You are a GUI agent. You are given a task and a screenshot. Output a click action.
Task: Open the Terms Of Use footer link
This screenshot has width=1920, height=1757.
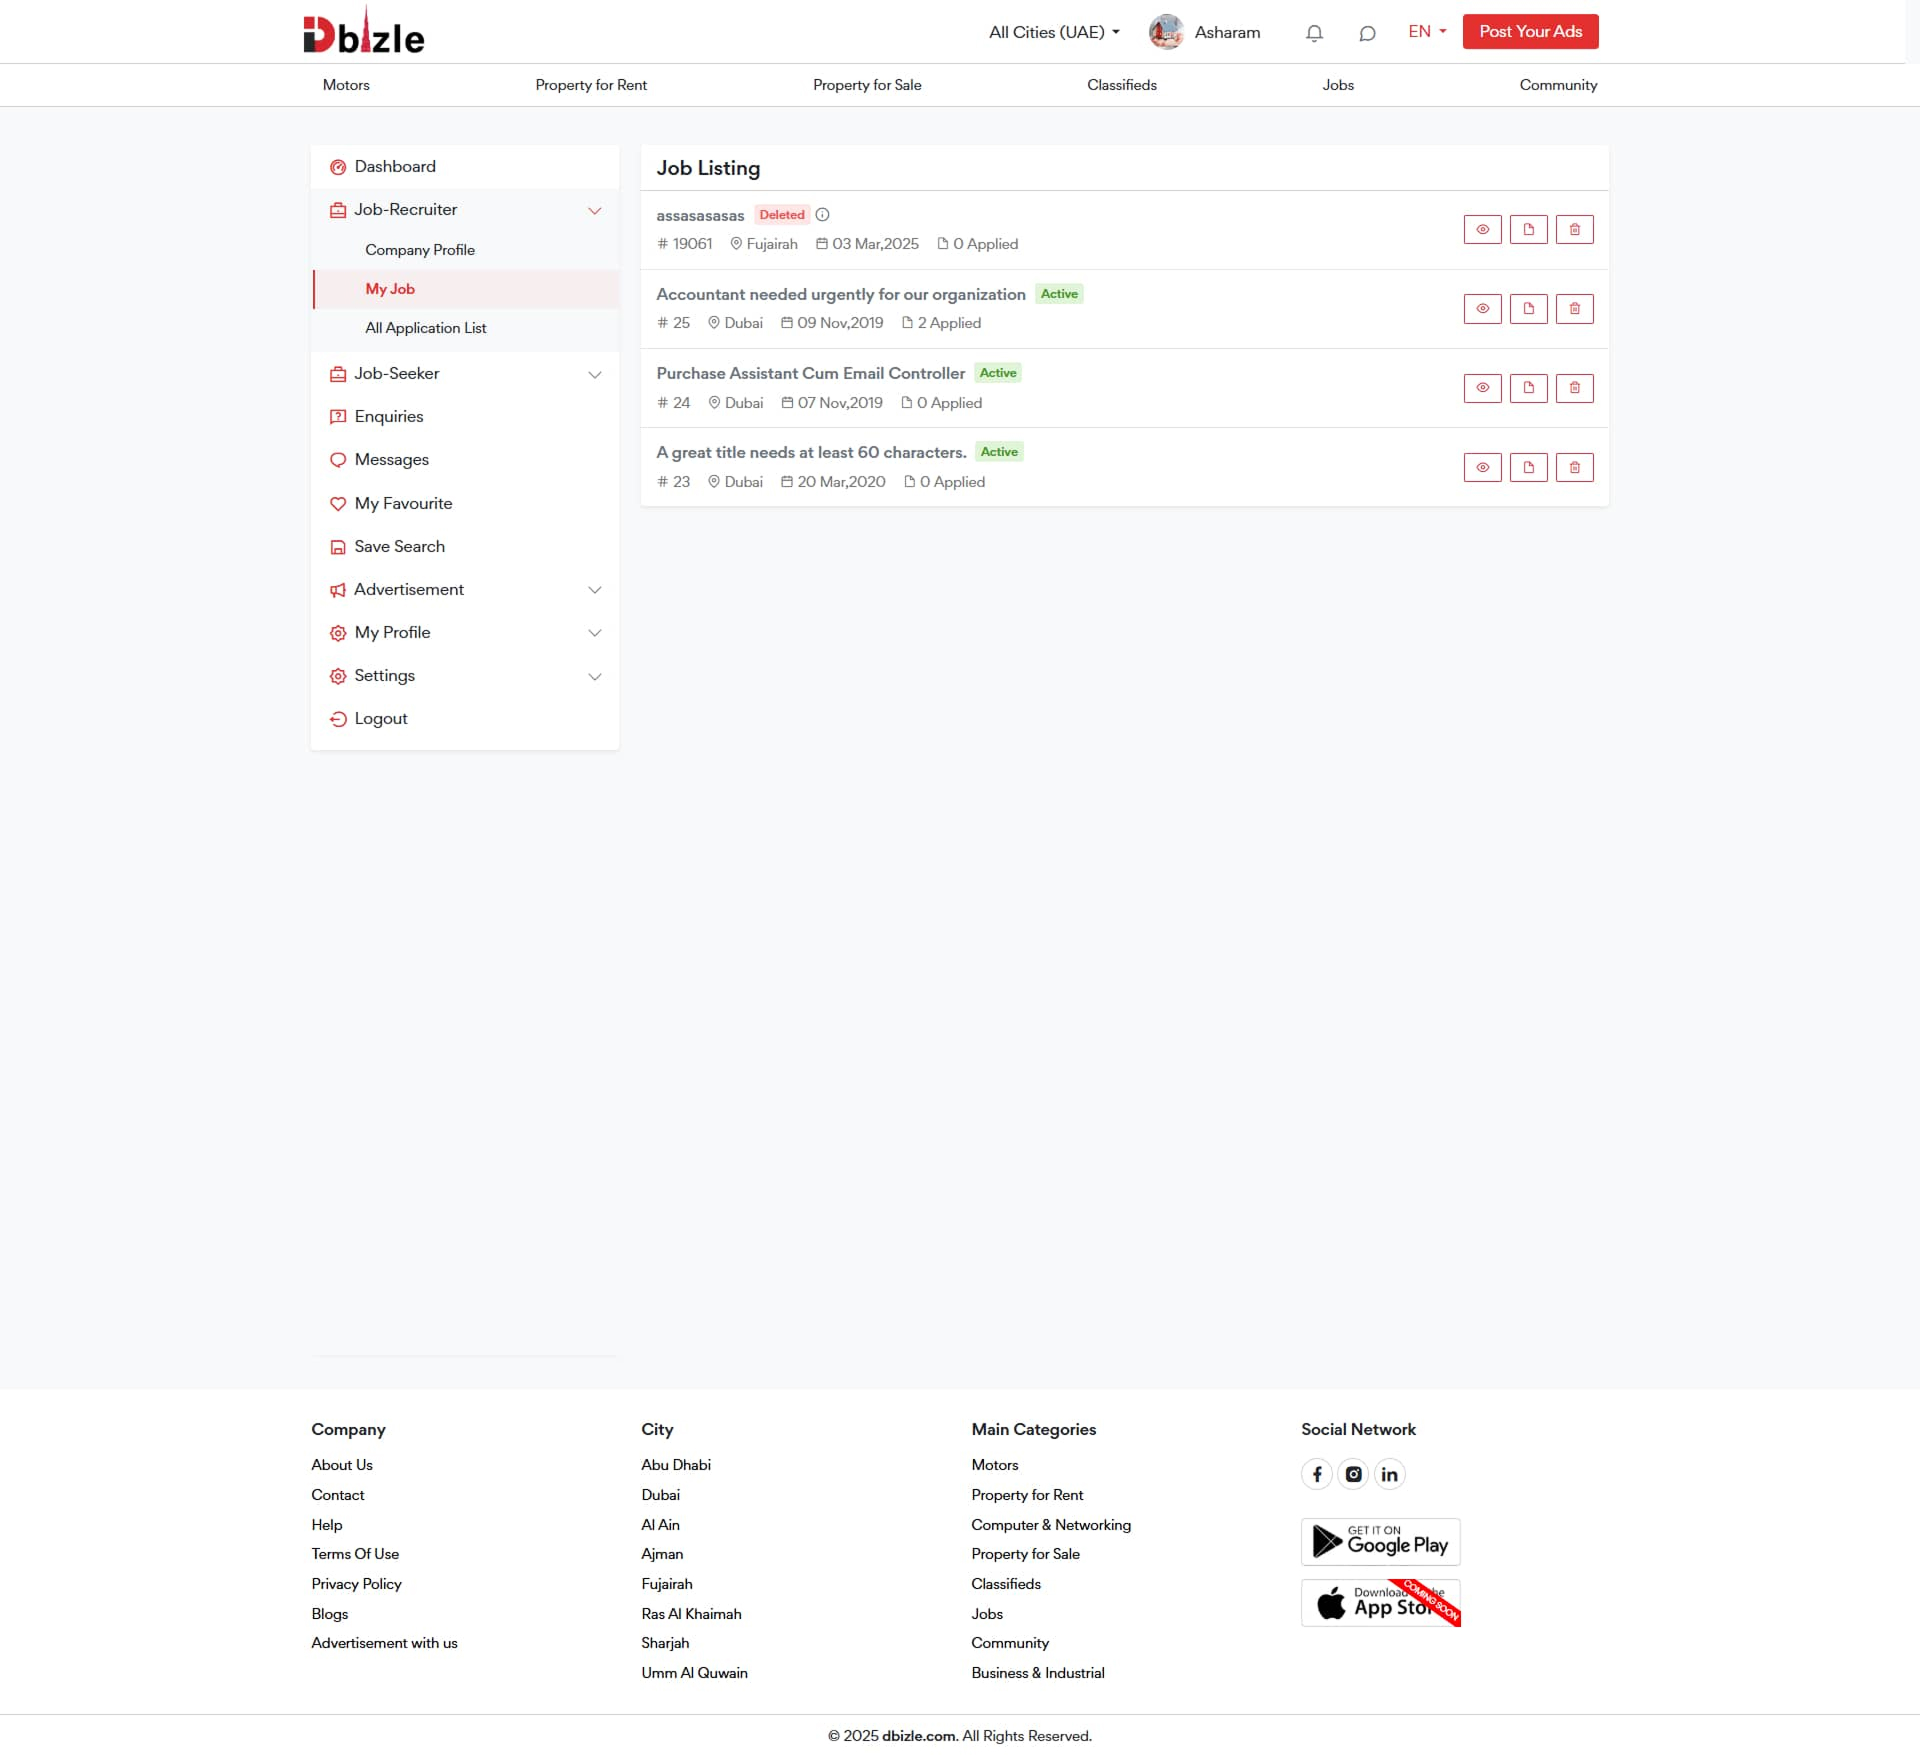coord(355,1554)
